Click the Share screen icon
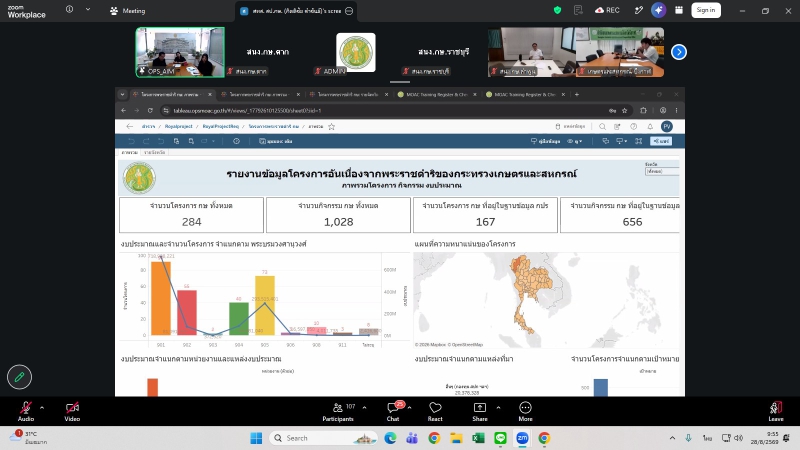 point(480,411)
